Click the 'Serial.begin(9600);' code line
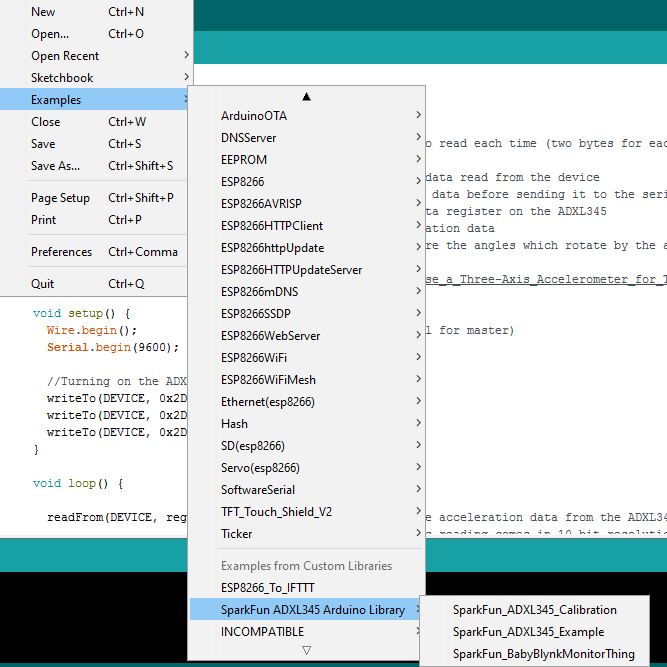The height and width of the screenshot is (667, 667). [113, 348]
